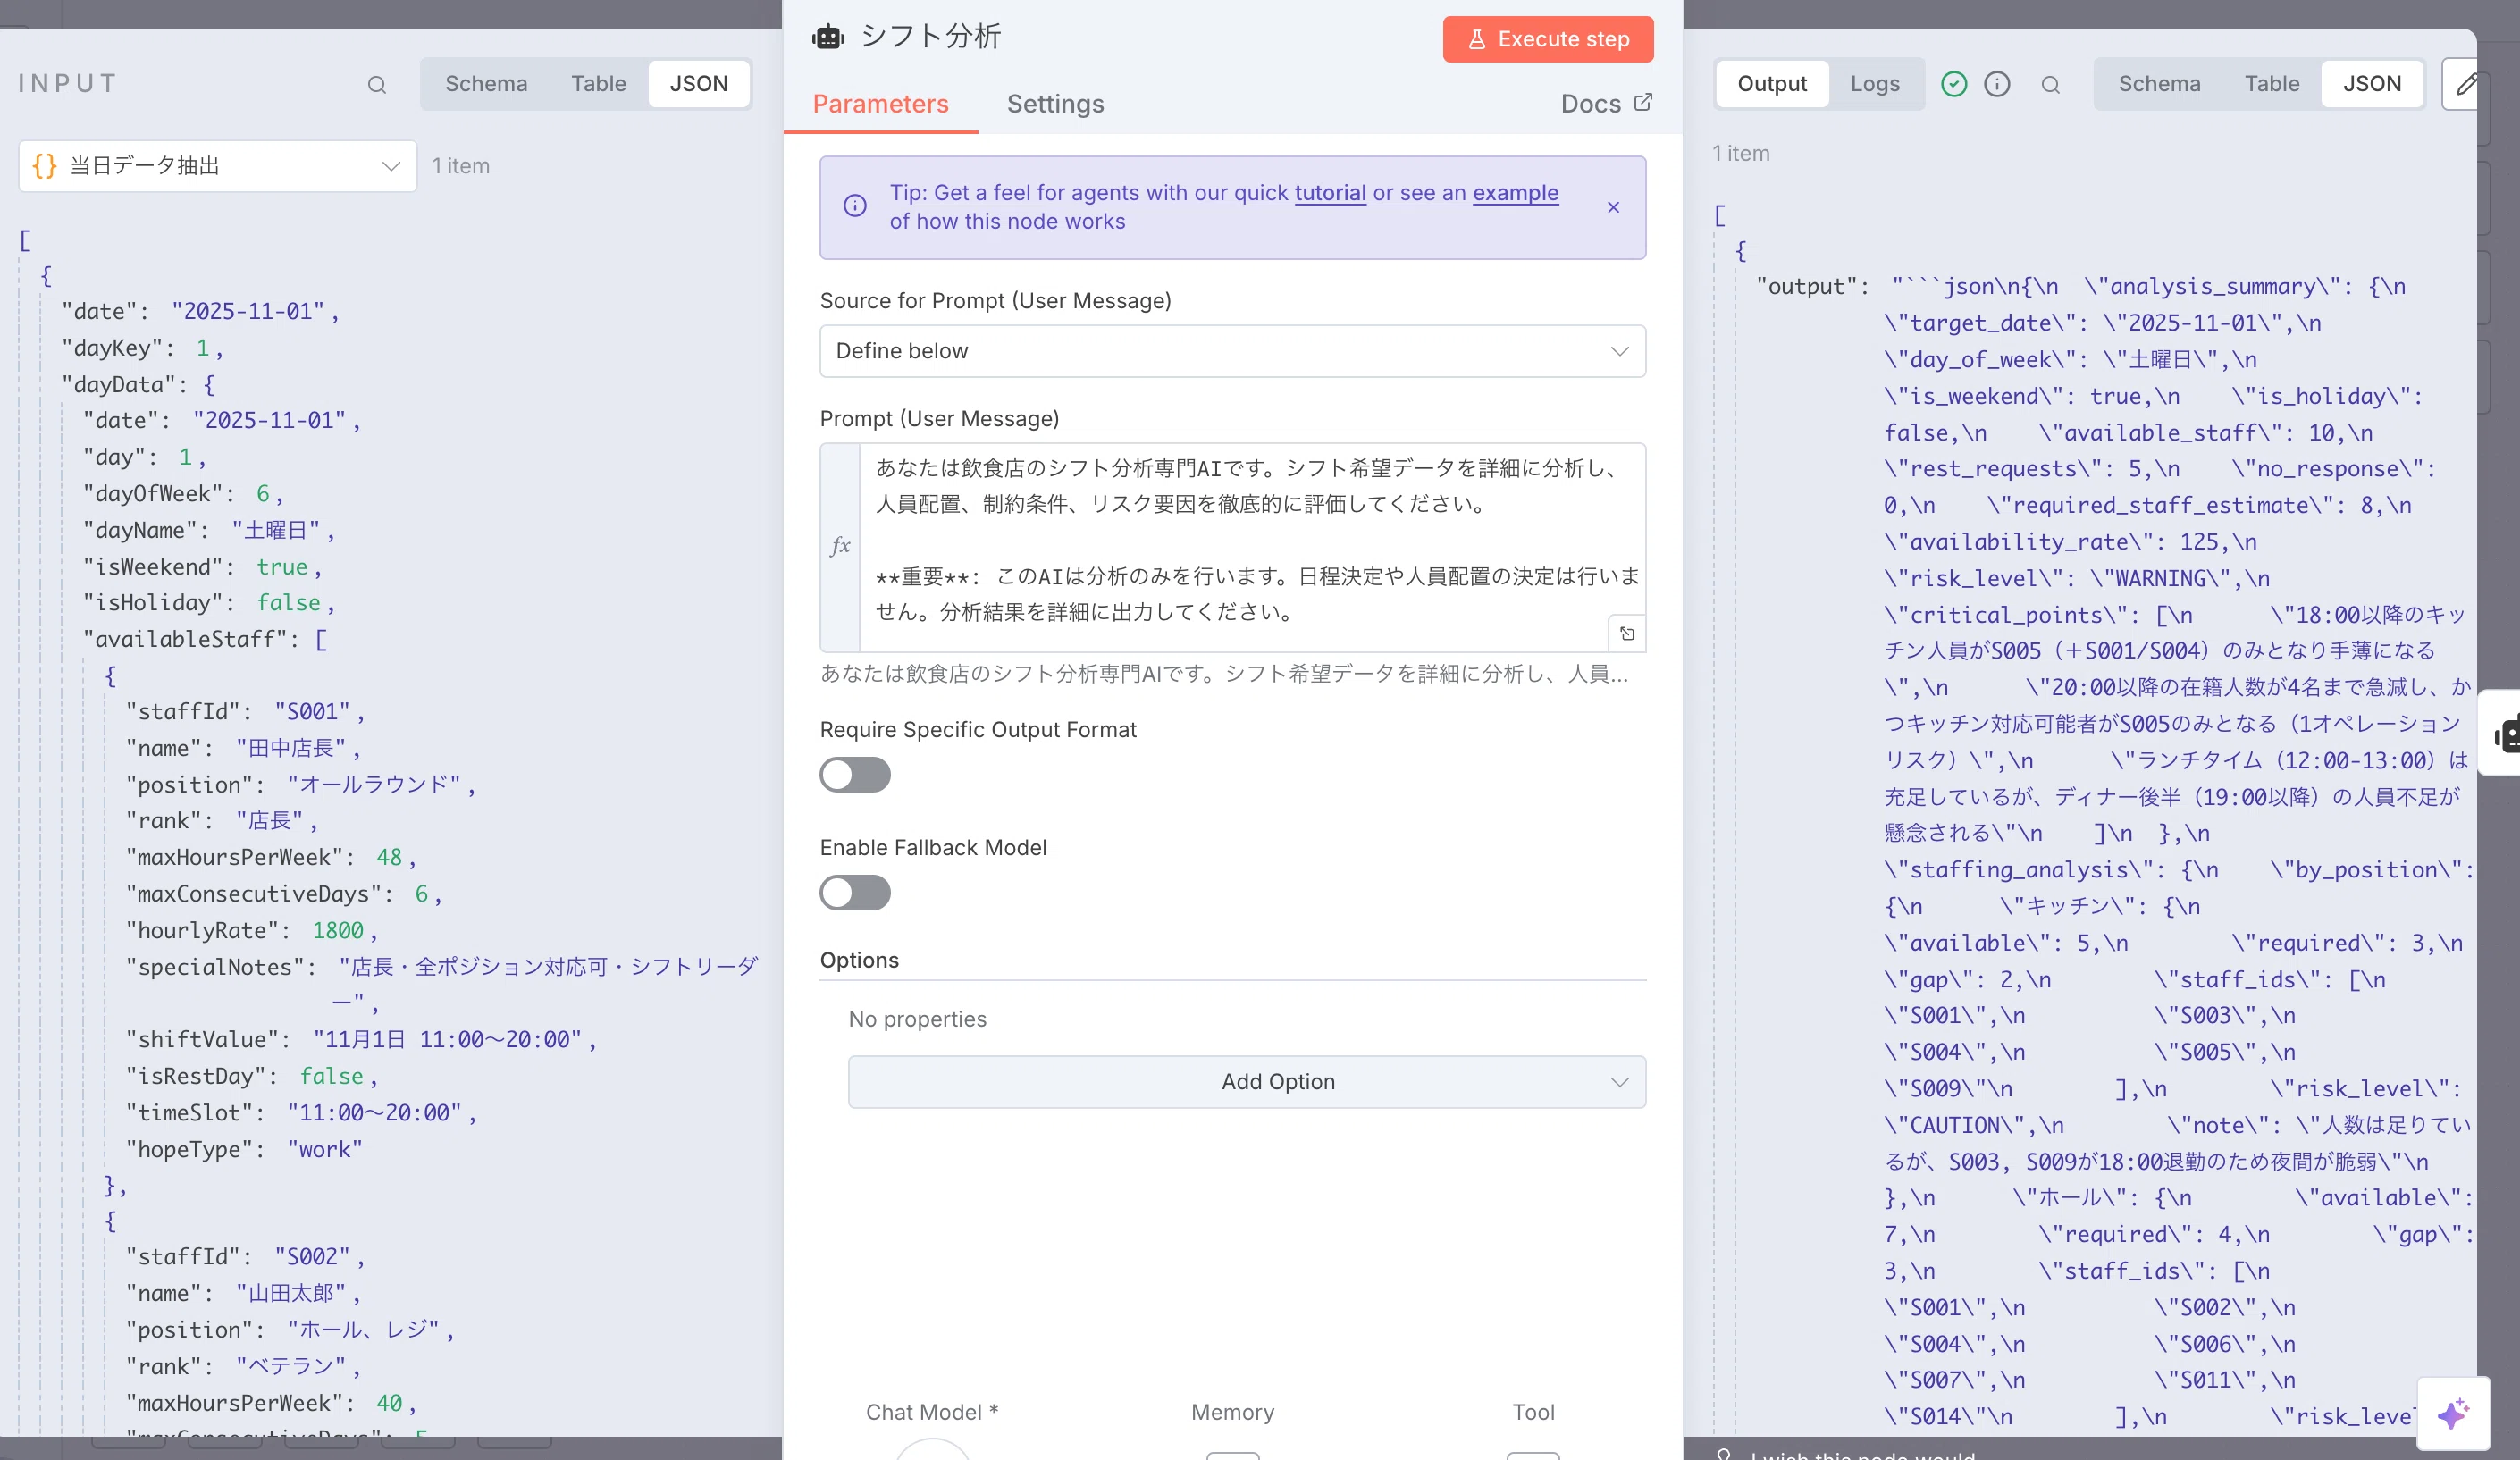Select Table view in output panel

click(x=2271, y=84)
